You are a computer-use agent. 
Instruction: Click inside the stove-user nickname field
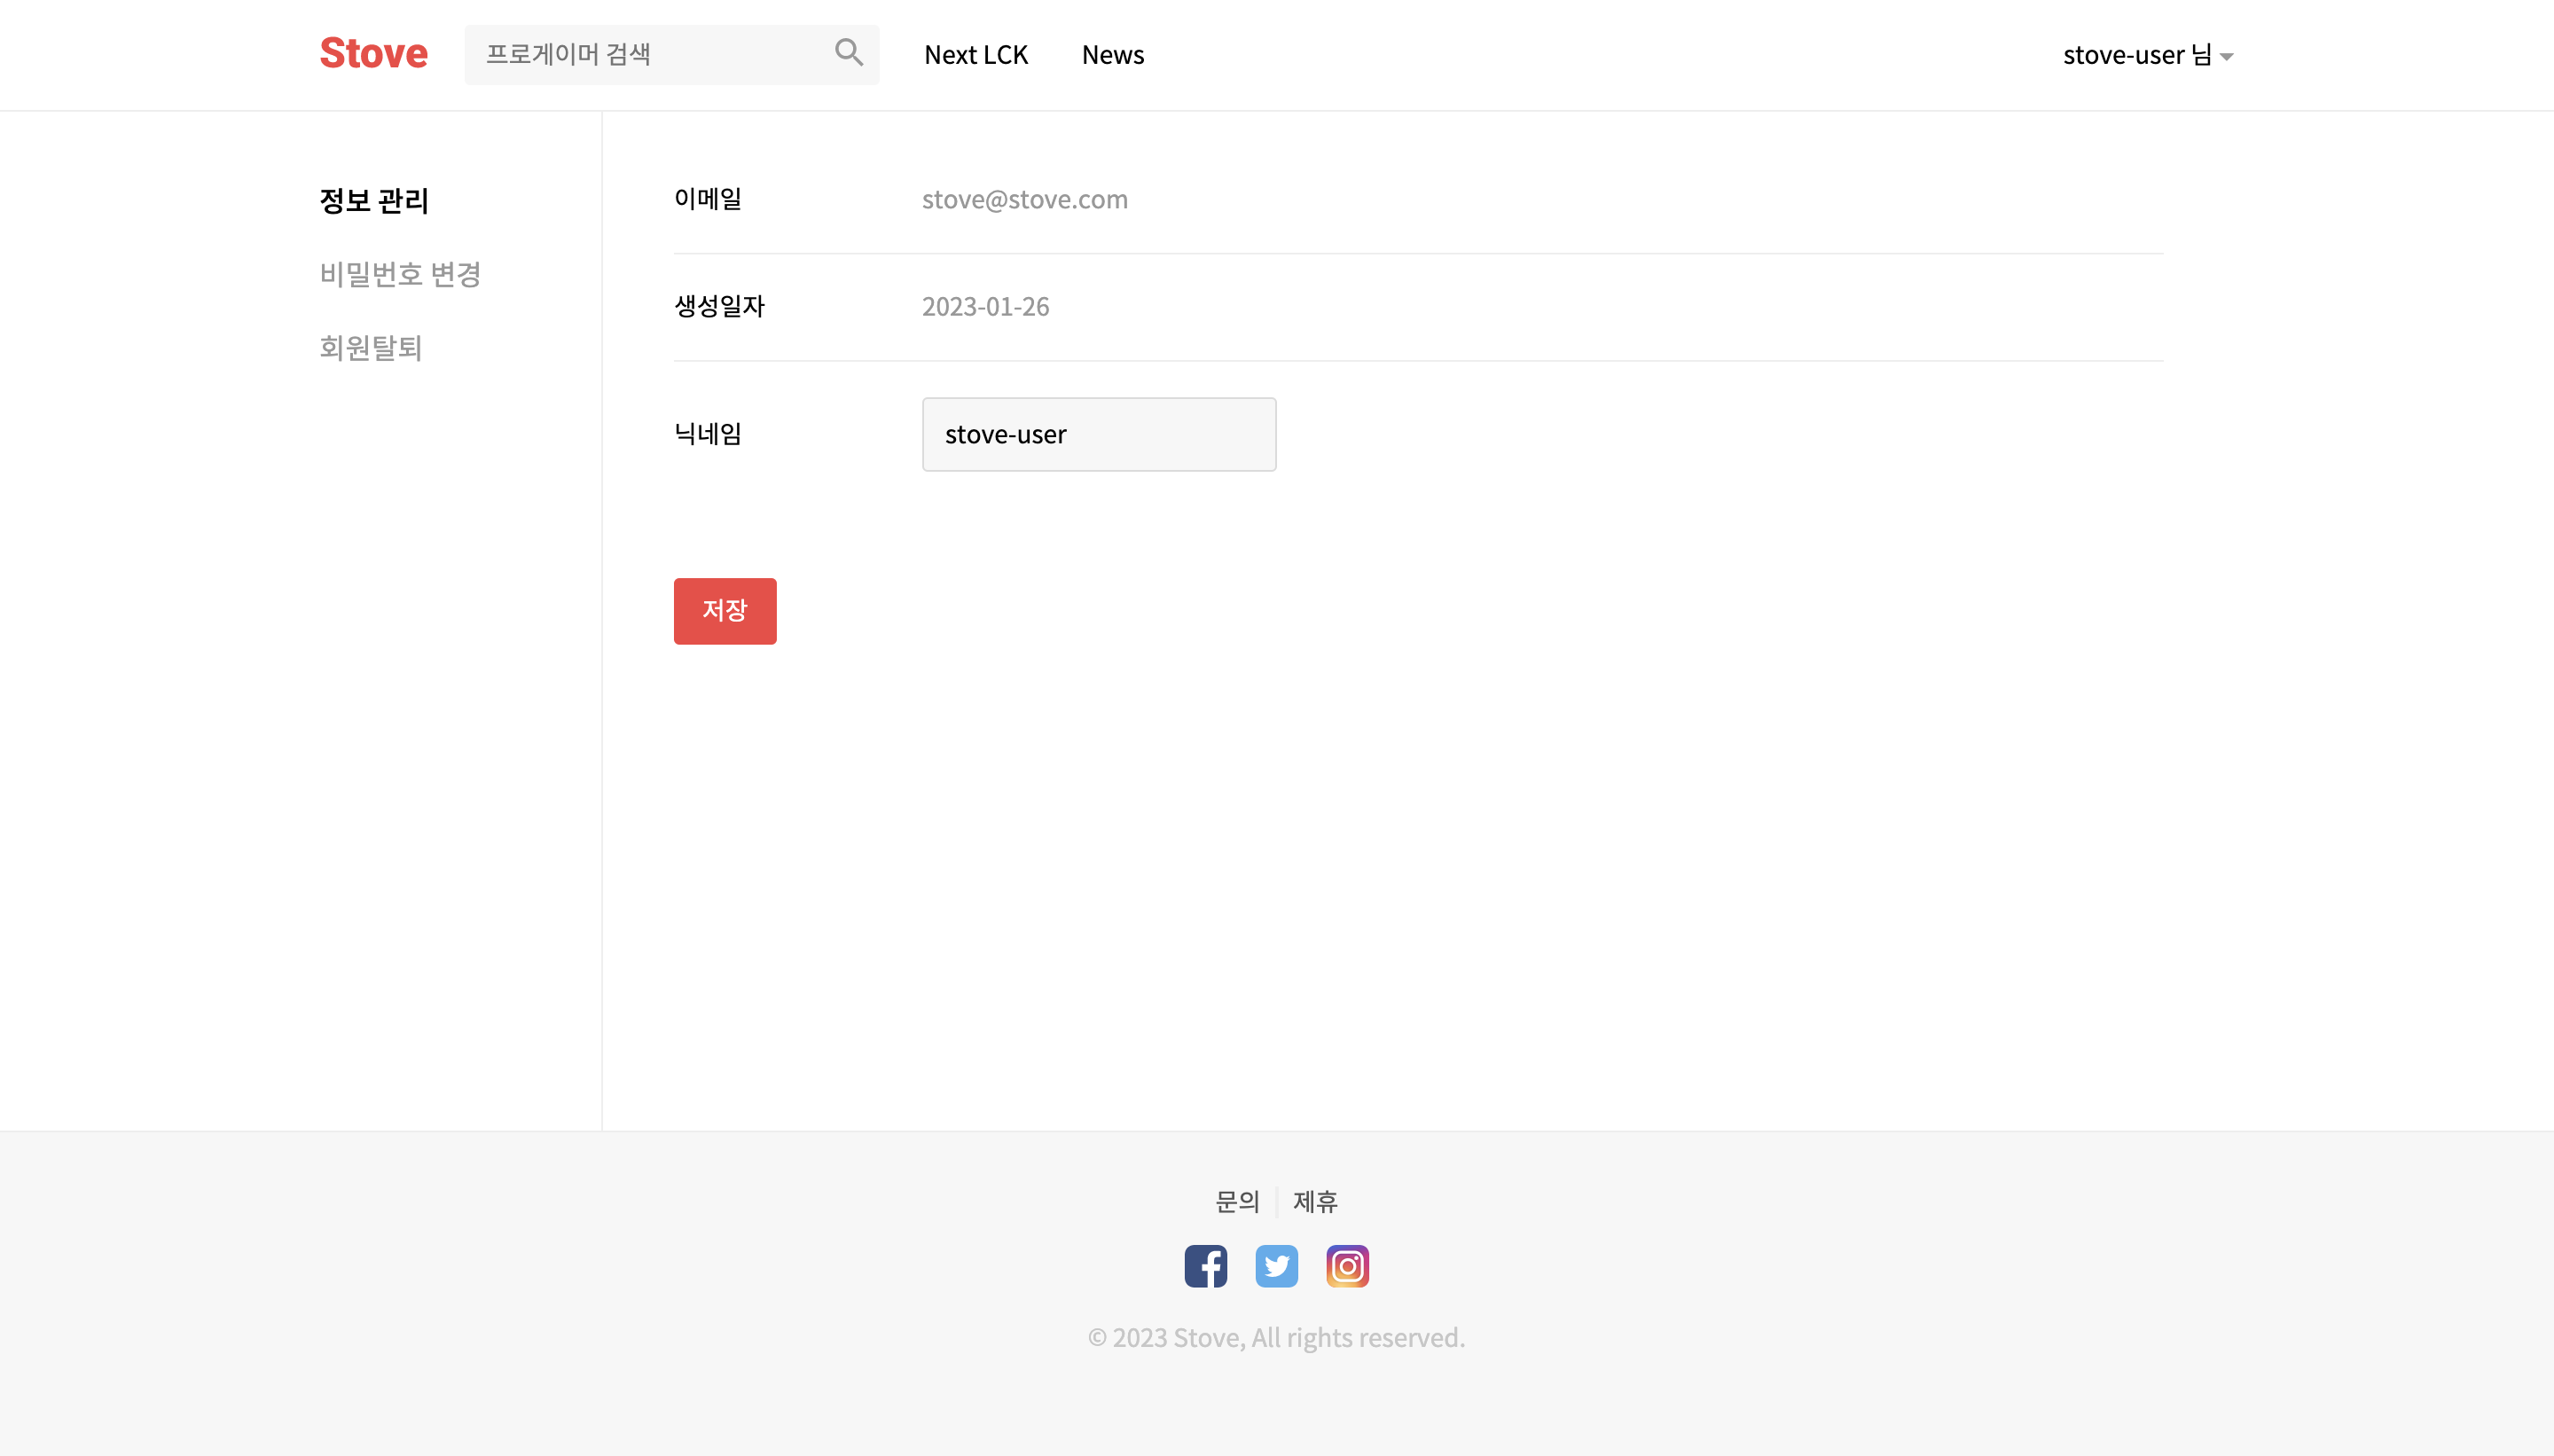tap(1098, 434)
